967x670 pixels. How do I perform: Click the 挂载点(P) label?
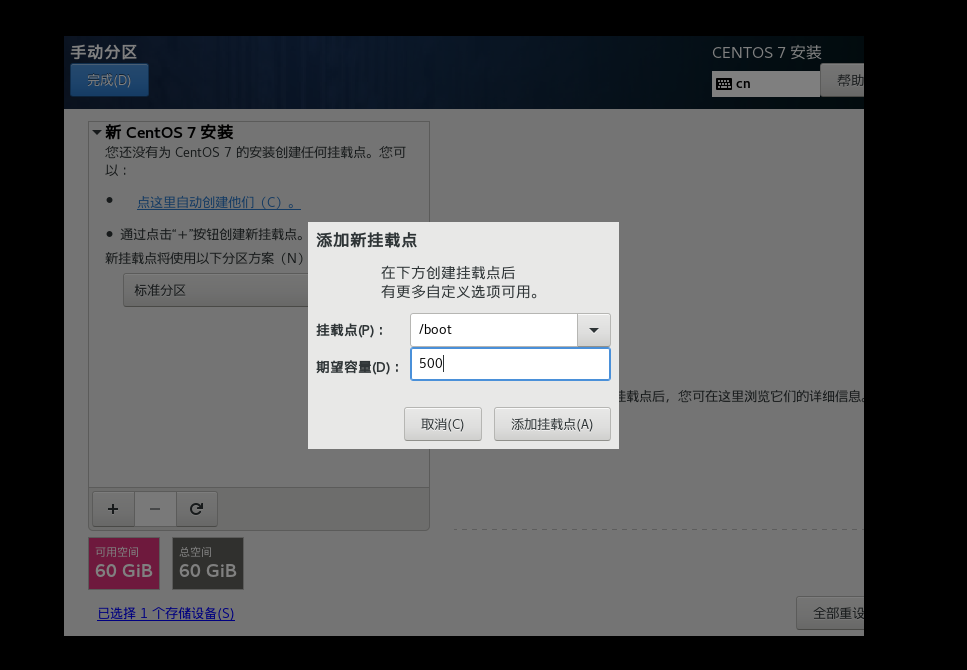350,330
